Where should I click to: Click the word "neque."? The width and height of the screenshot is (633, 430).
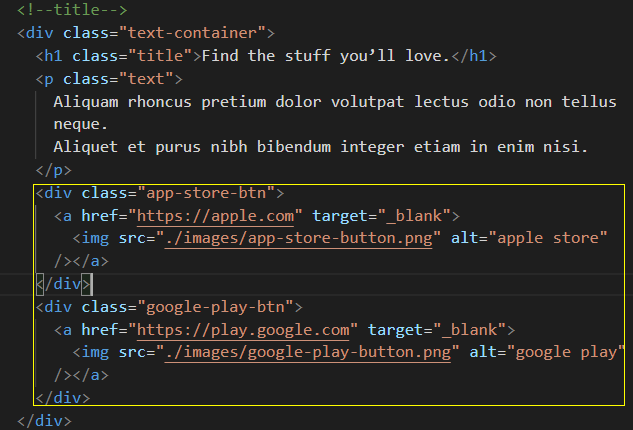click(x=81, y=124)
